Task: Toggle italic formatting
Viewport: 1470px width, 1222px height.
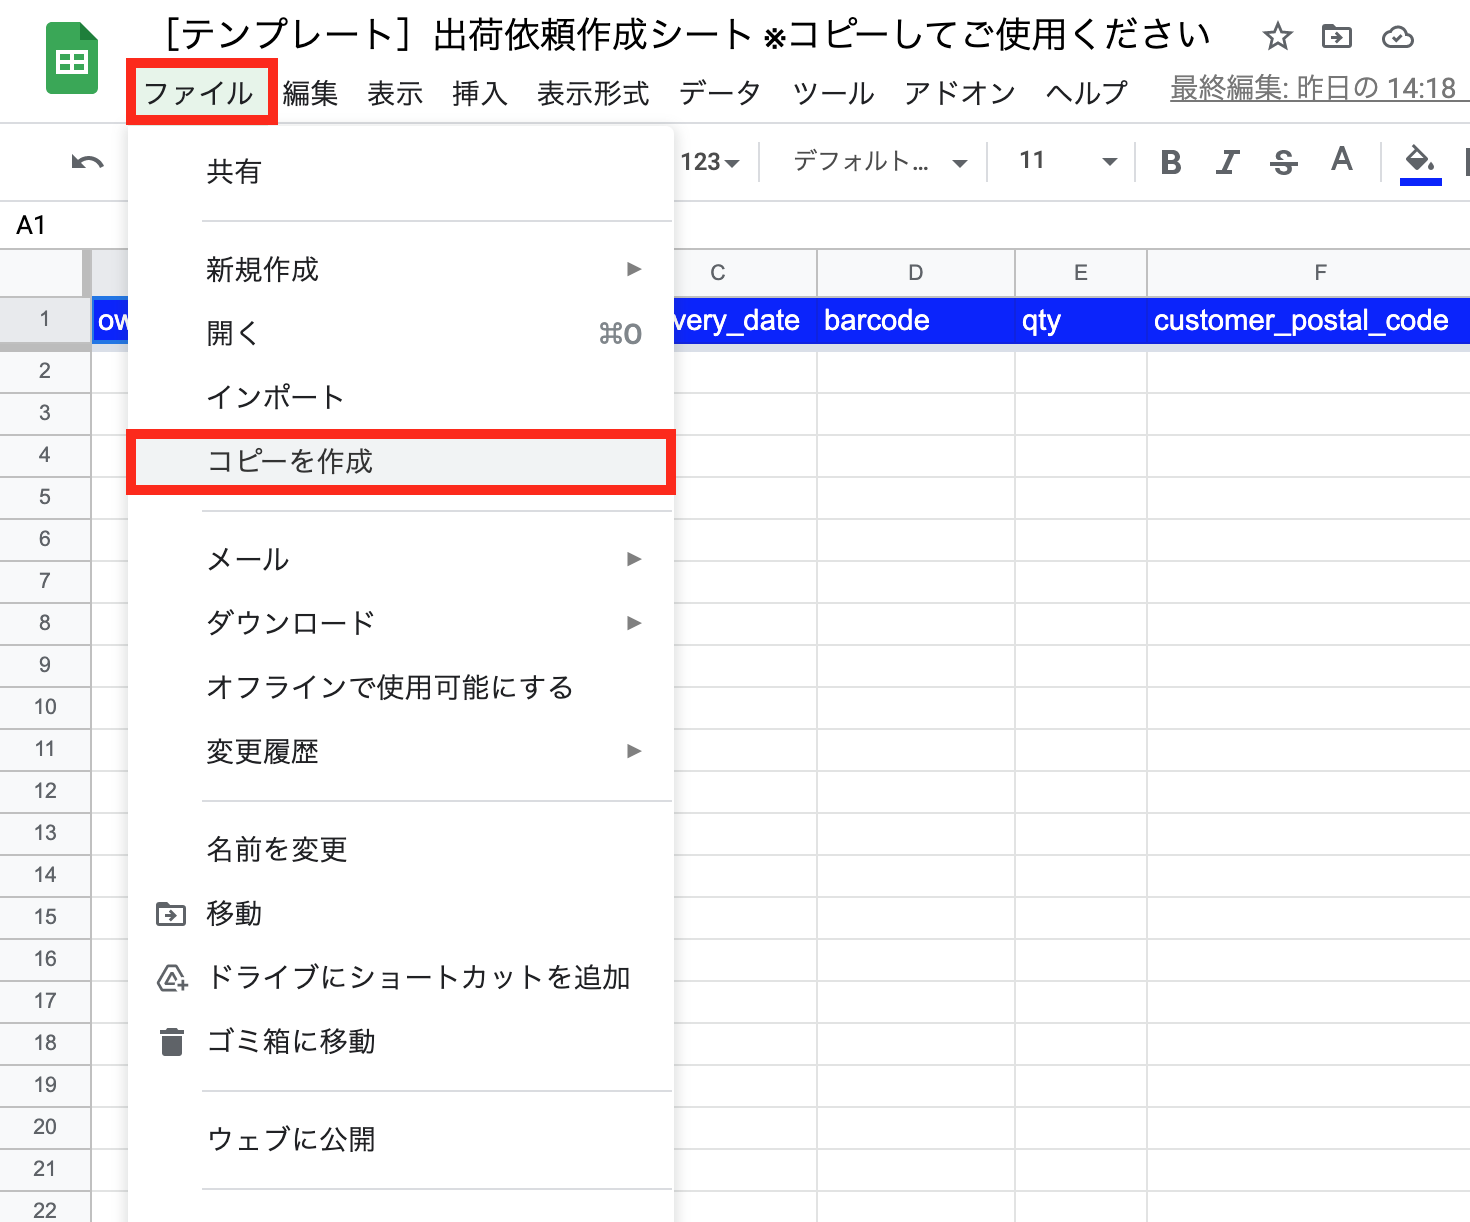Action: pos(1227,162)
